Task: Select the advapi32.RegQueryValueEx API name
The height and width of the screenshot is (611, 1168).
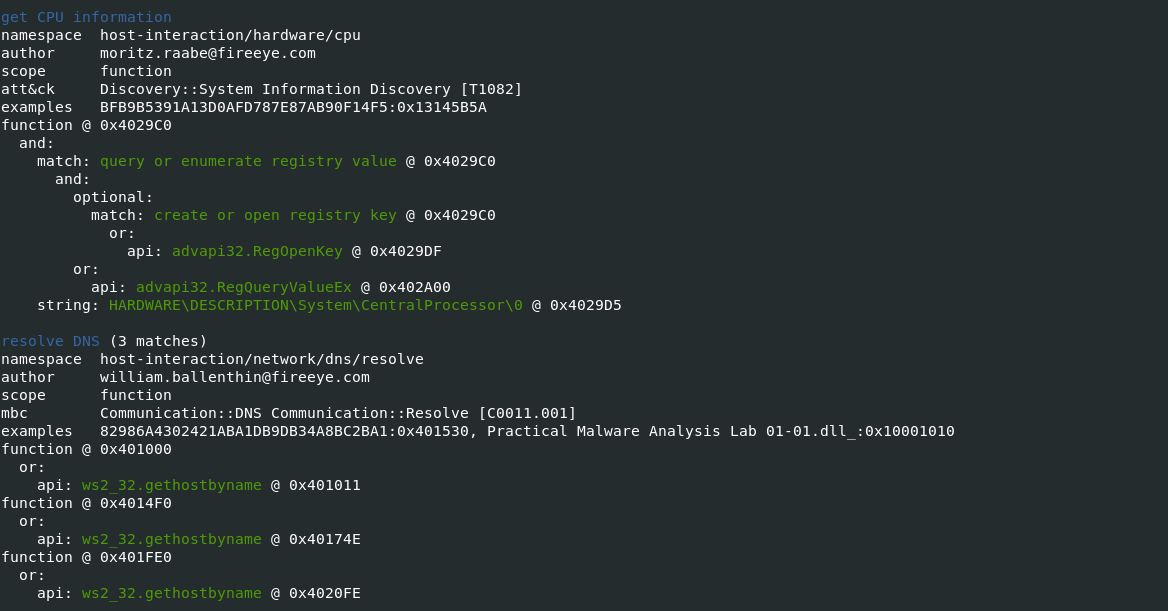Action: point(244,287)
